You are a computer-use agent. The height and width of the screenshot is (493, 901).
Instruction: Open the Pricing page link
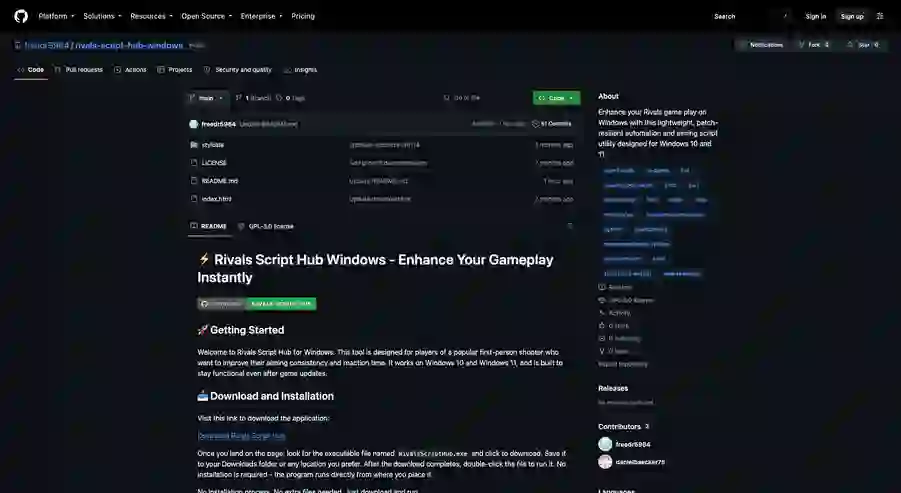[303, 16]
